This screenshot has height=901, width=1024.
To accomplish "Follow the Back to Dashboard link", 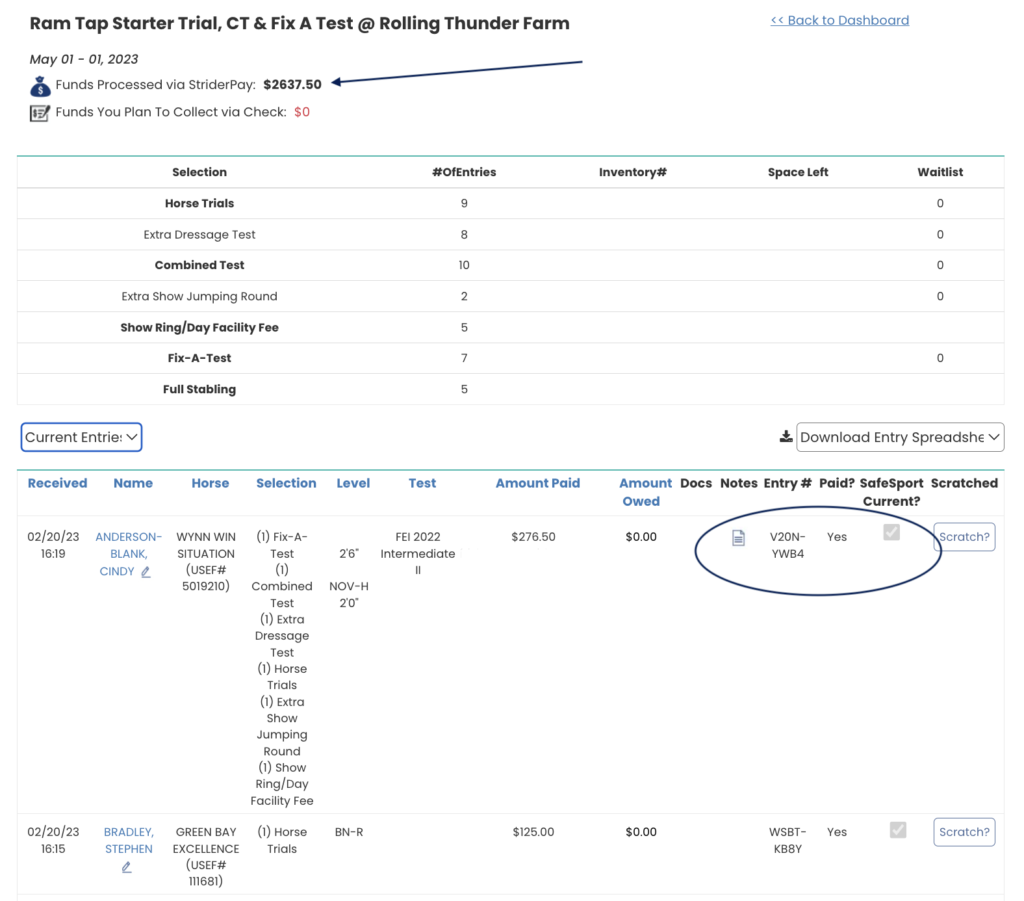I will pos(839,20).
